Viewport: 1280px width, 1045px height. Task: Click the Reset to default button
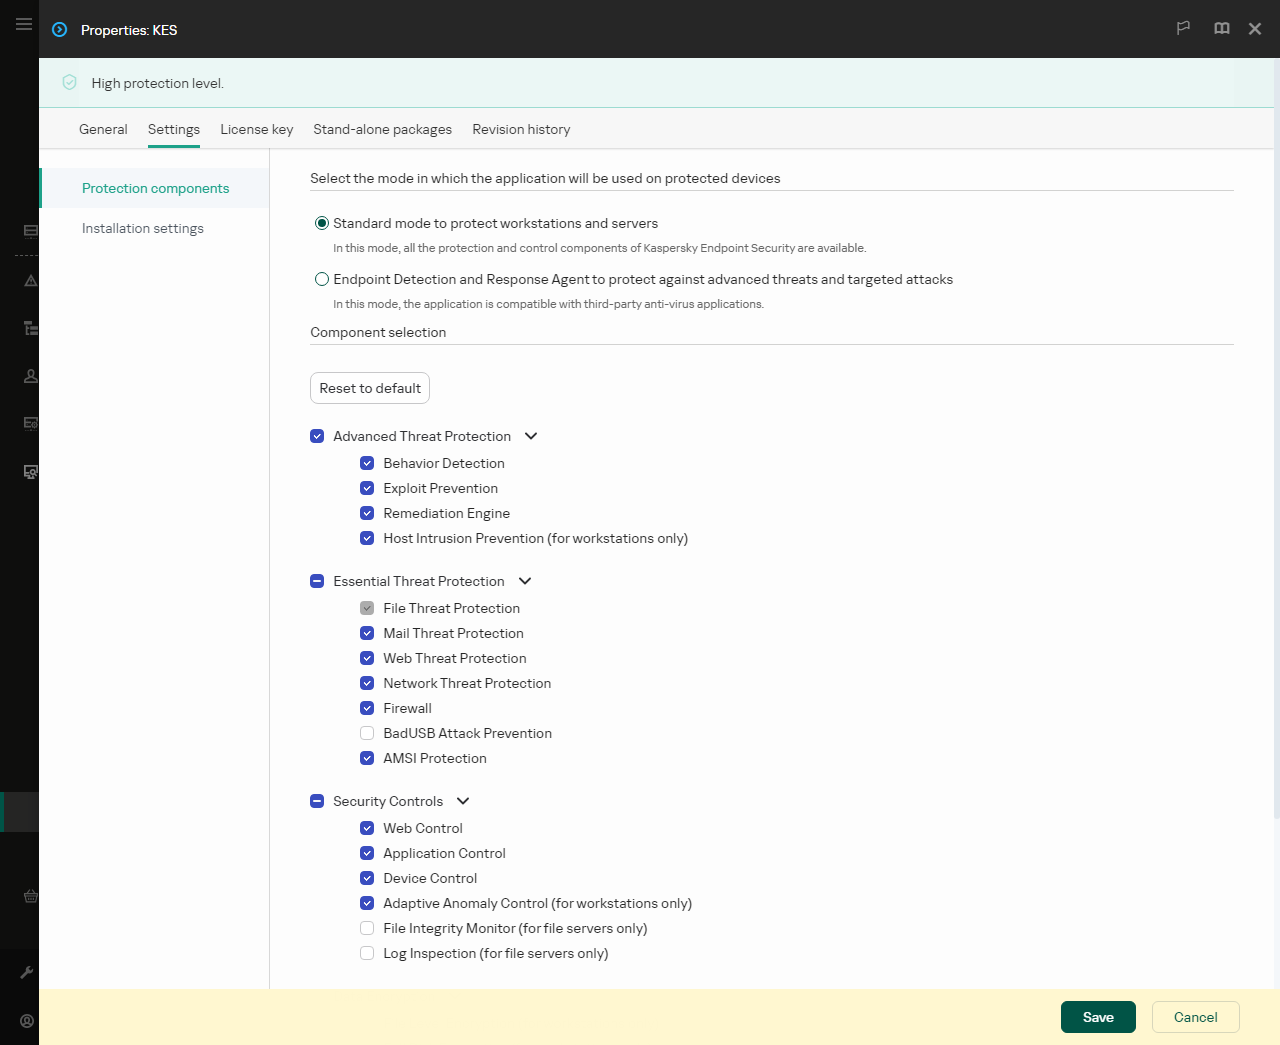(370, 388)
